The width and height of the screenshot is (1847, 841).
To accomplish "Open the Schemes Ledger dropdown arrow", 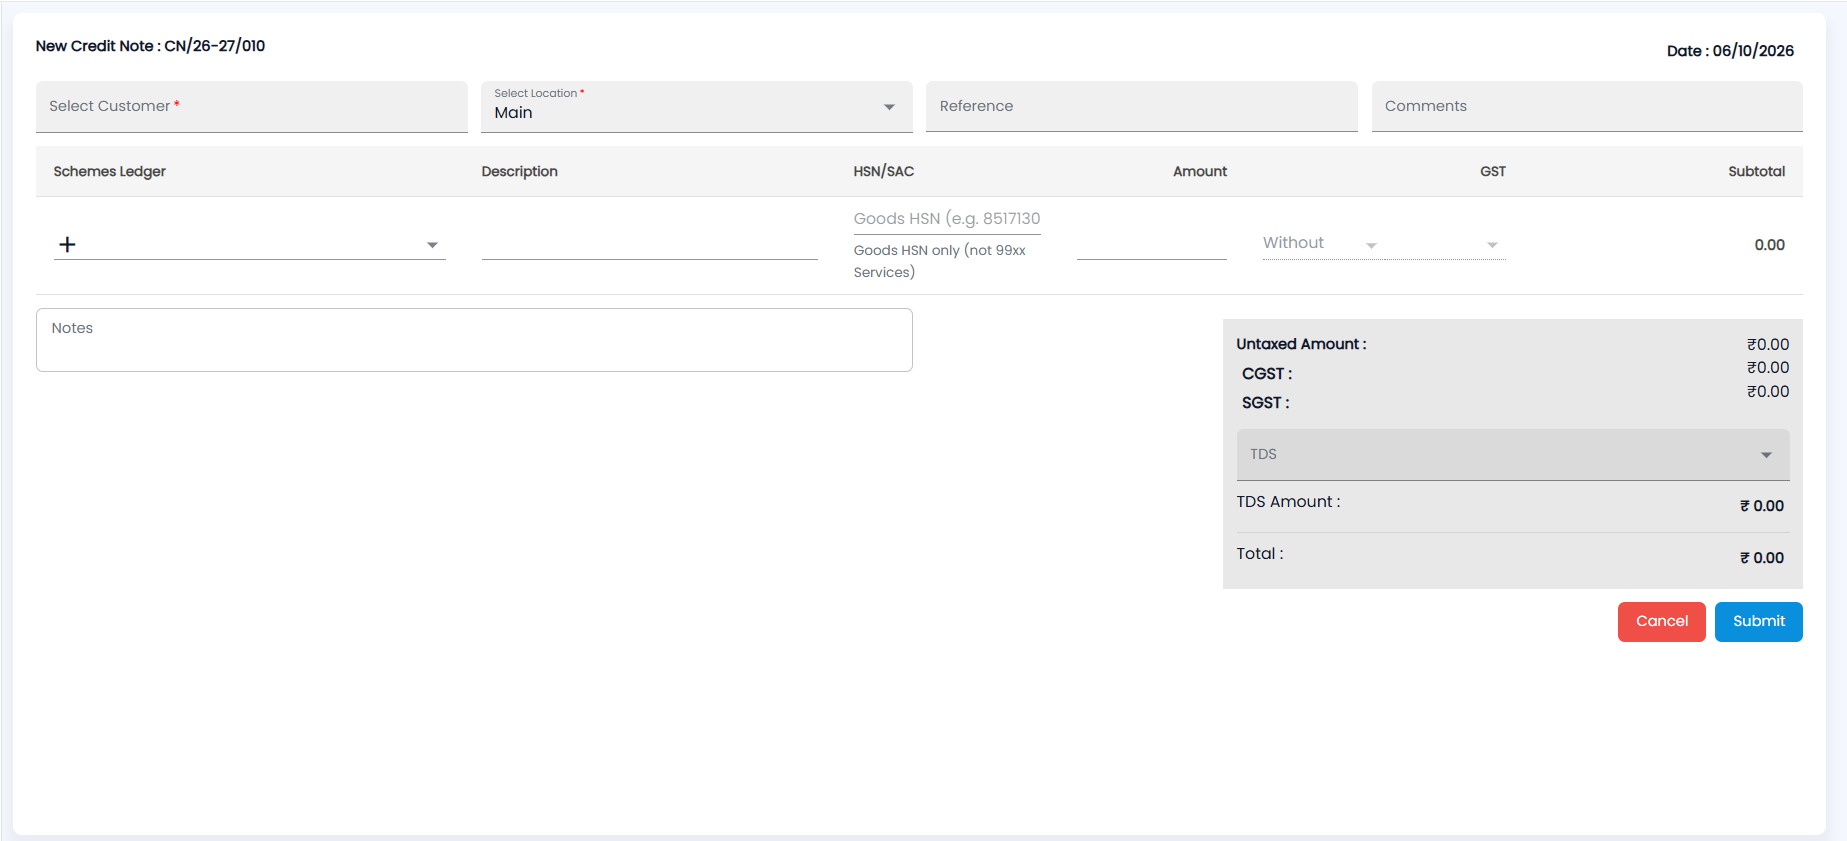I will pos(432,245).
